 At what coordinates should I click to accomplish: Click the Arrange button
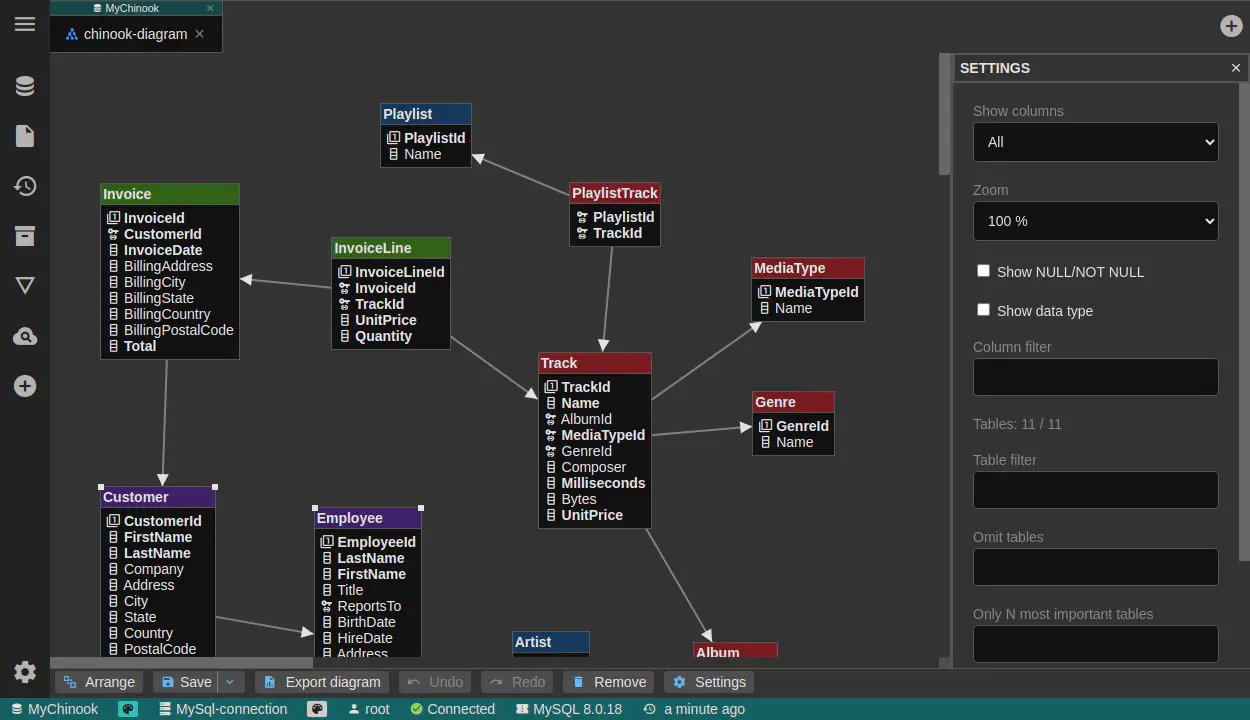click(x=98, y=681)
